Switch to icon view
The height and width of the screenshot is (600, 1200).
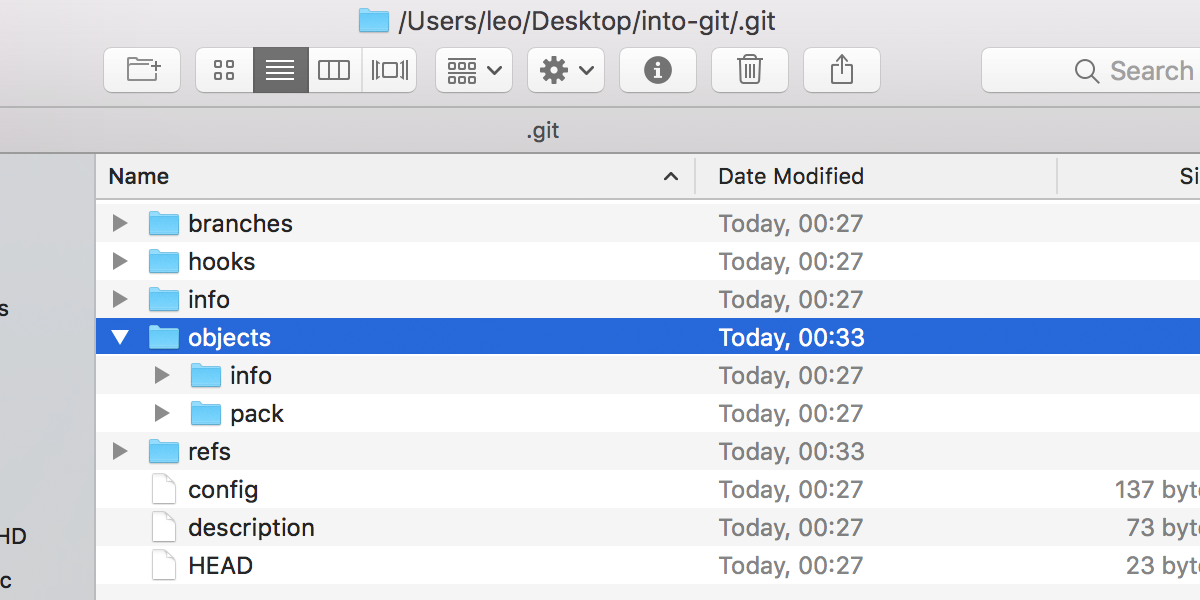point(224,70)
